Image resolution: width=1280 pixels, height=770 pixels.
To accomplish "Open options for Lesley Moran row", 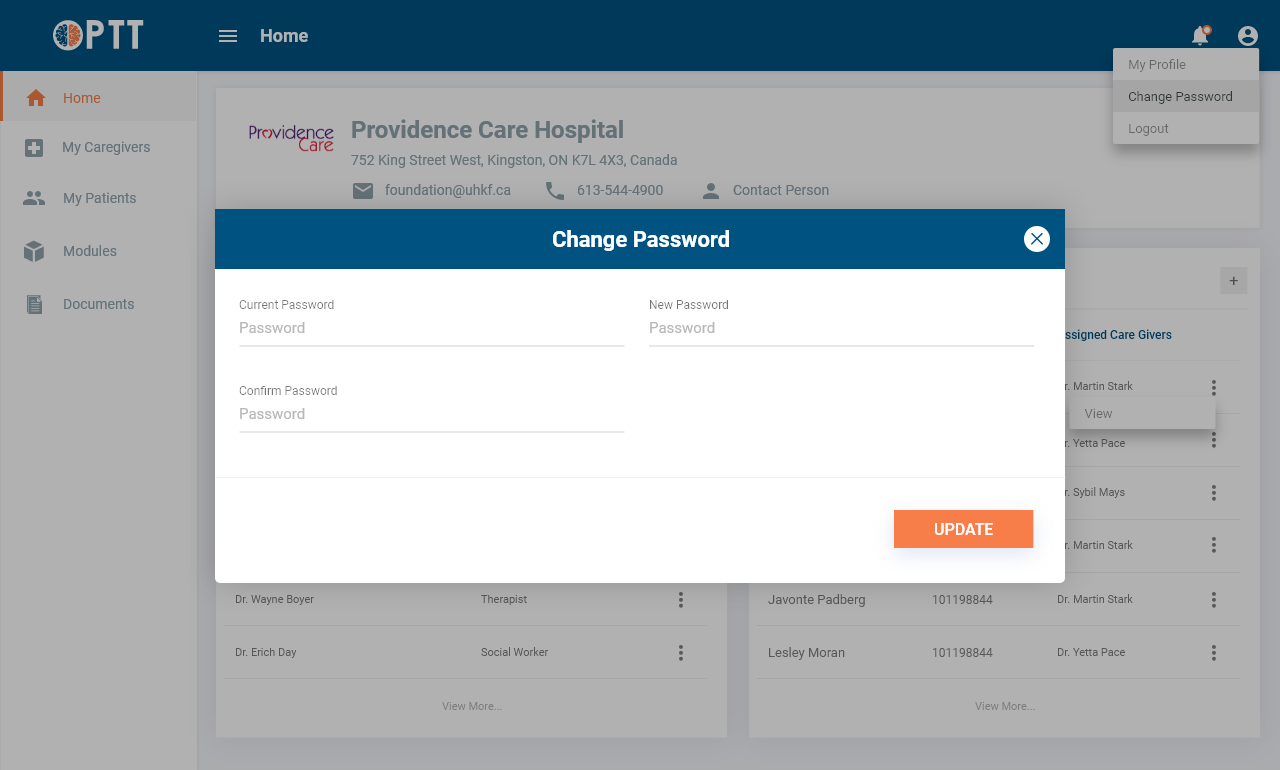I will [1213, 653].
